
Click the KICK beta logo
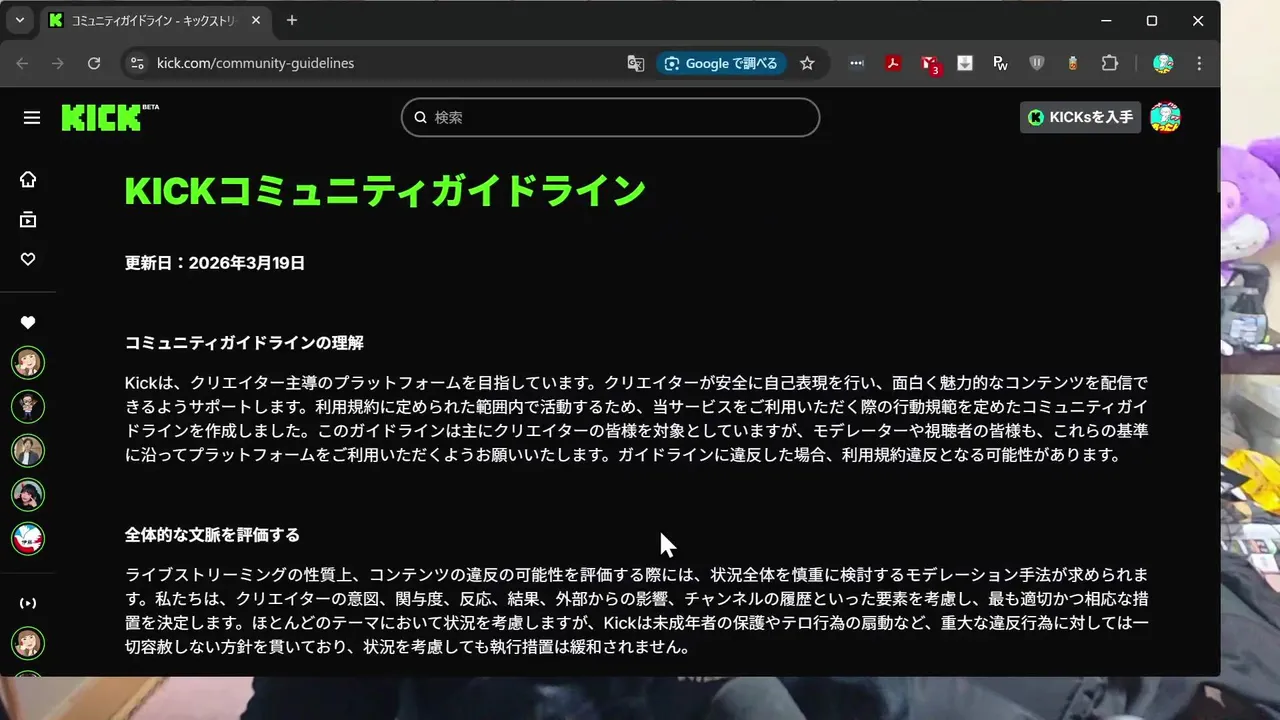click(x=110, y=117)
